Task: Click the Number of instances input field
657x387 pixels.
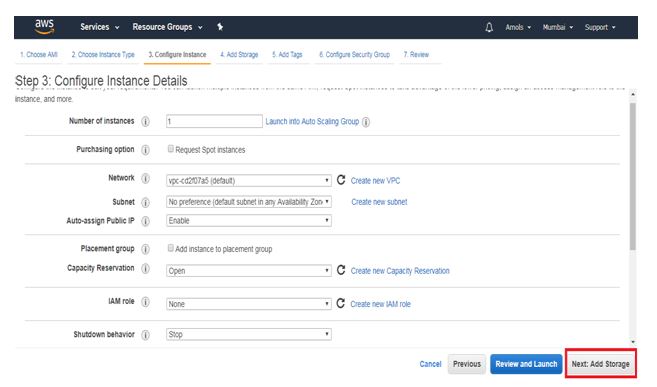Action: point(214,121)
